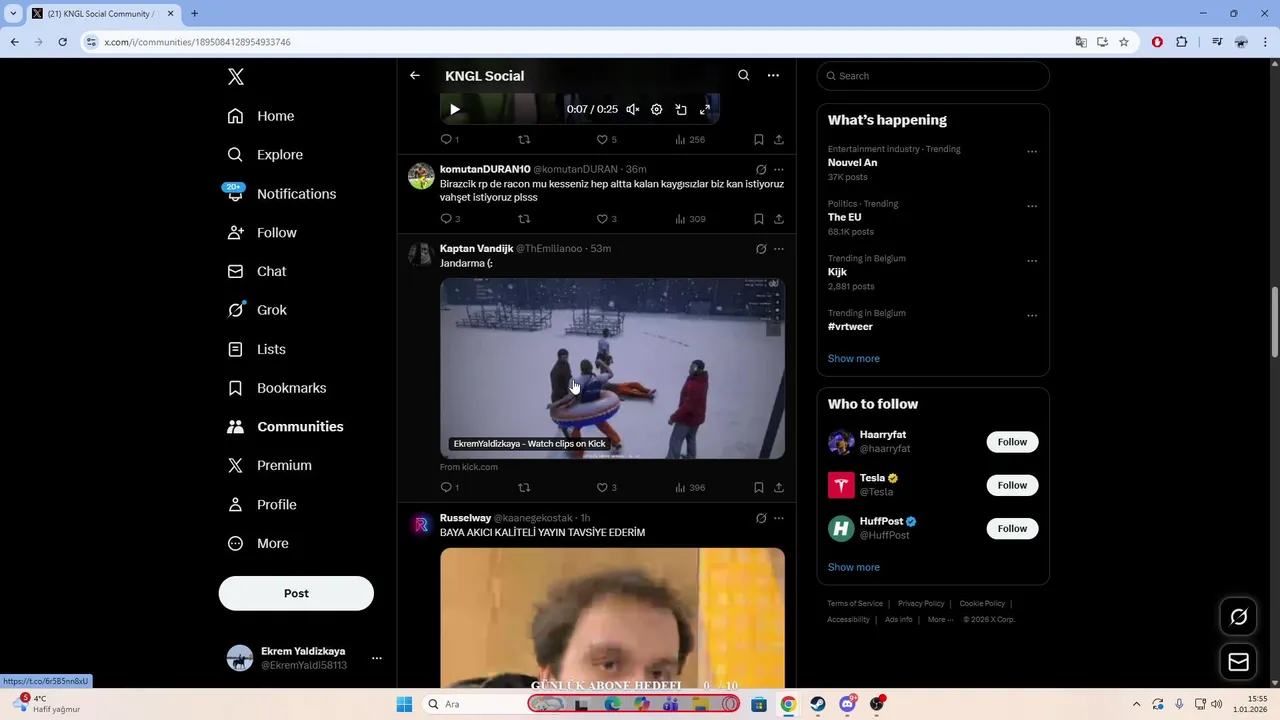Follow Haarryfat
The height and width of the screenshot is (720, 1280).
coord(1012,442)
